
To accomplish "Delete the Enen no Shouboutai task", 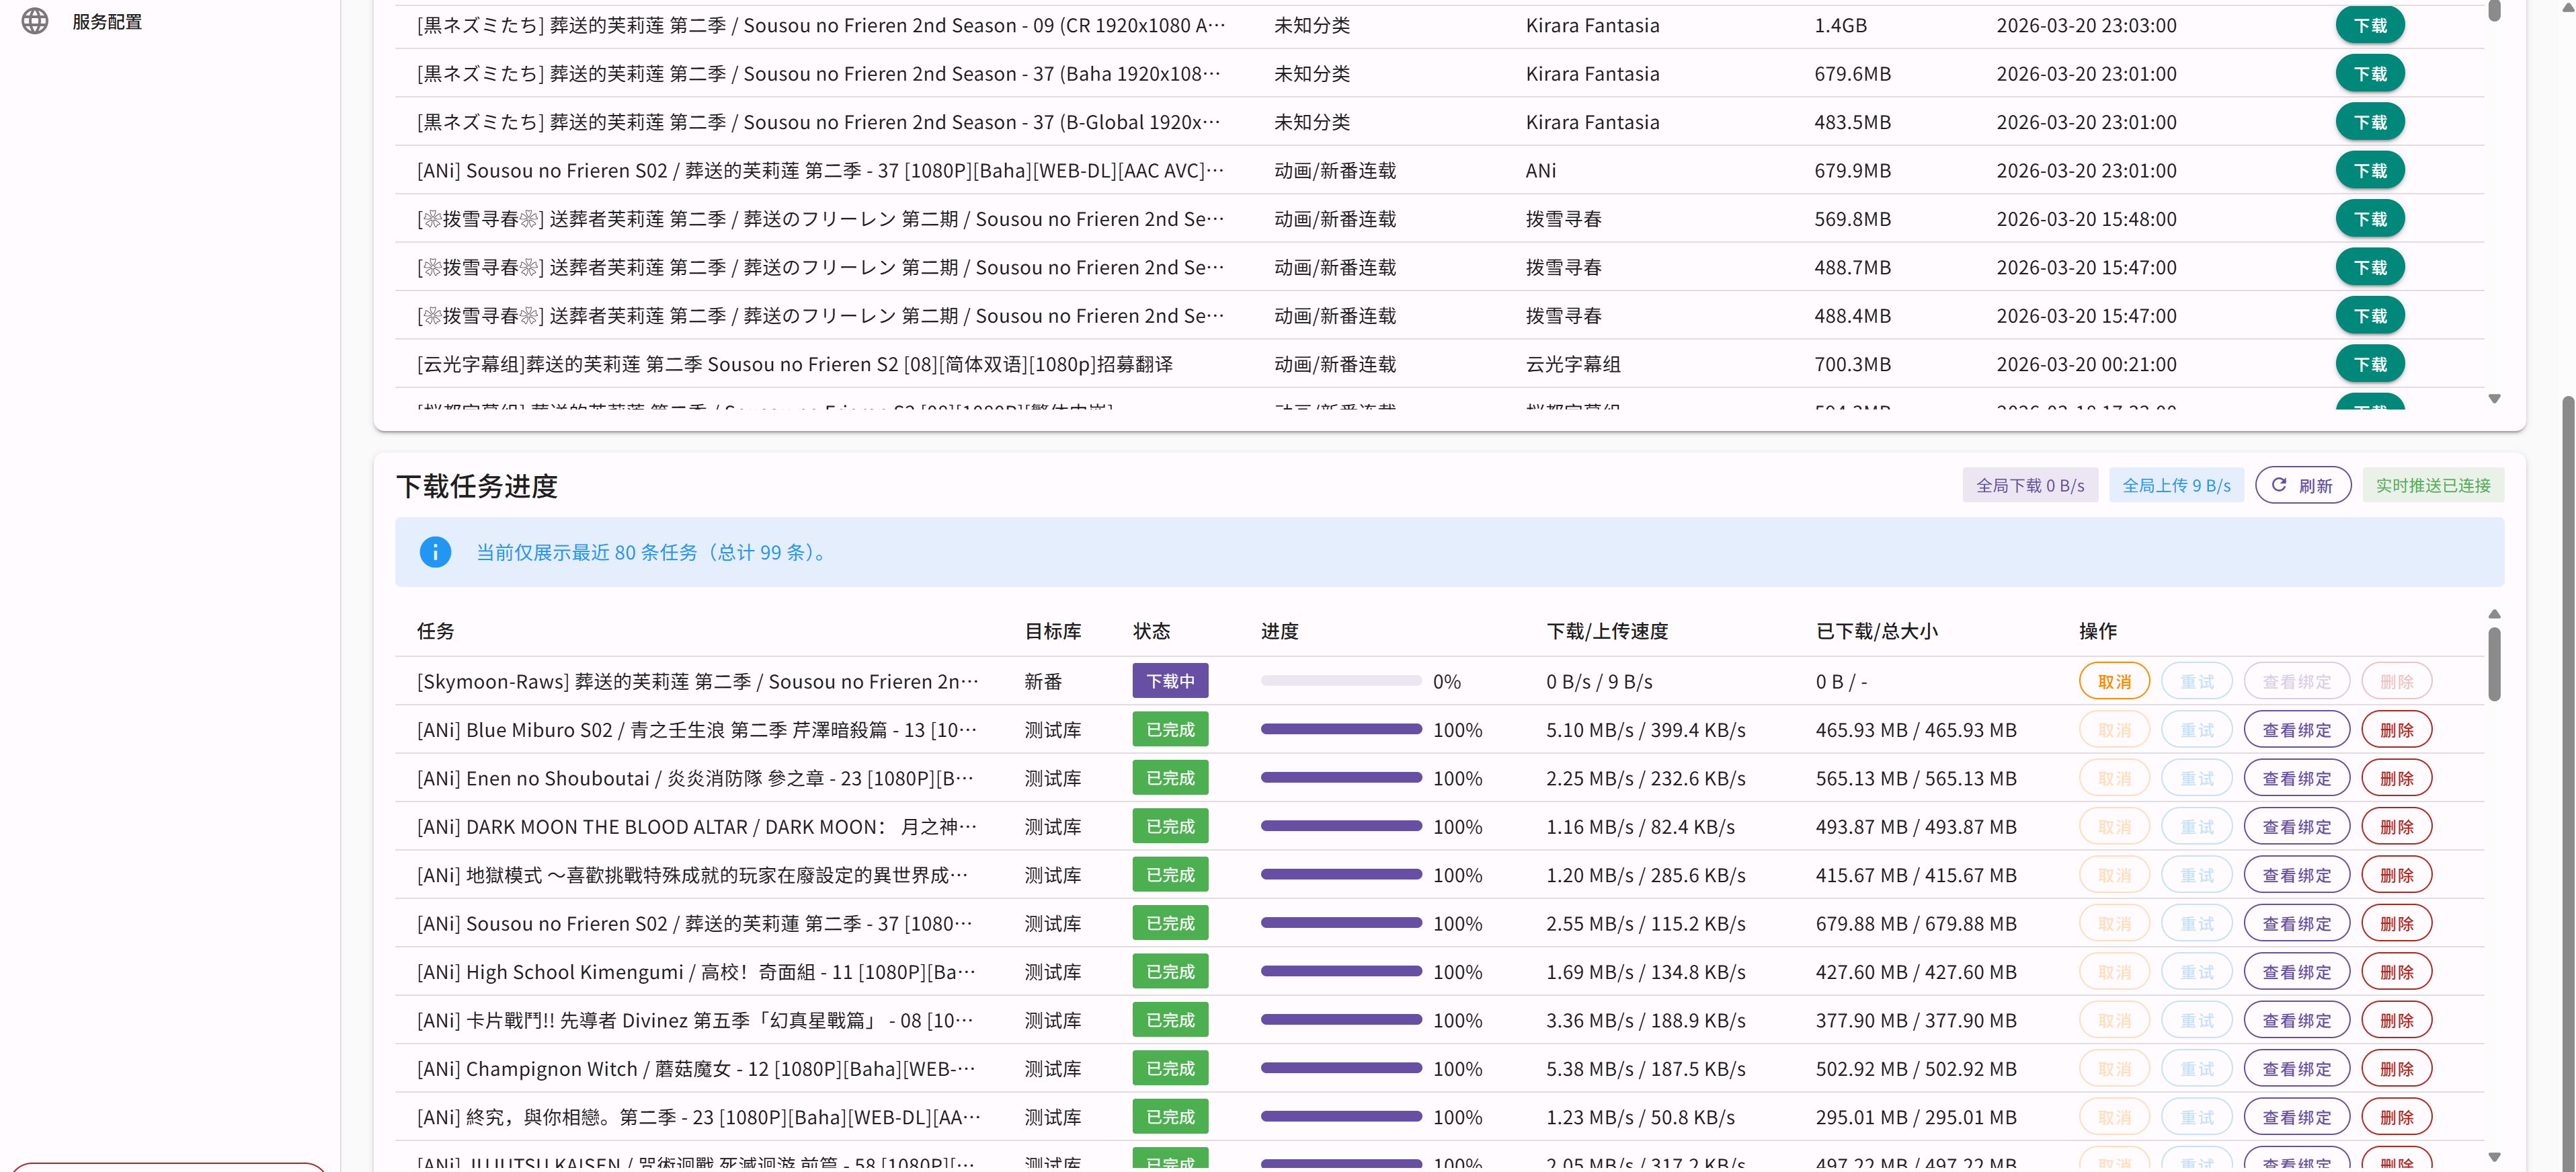I will 2396,779.
